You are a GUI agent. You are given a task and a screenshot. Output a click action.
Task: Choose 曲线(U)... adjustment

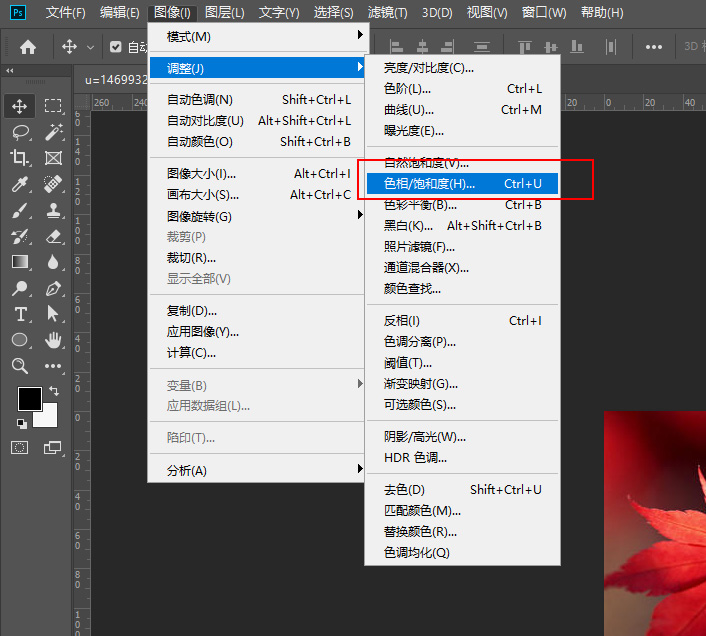tap(462, 110)
